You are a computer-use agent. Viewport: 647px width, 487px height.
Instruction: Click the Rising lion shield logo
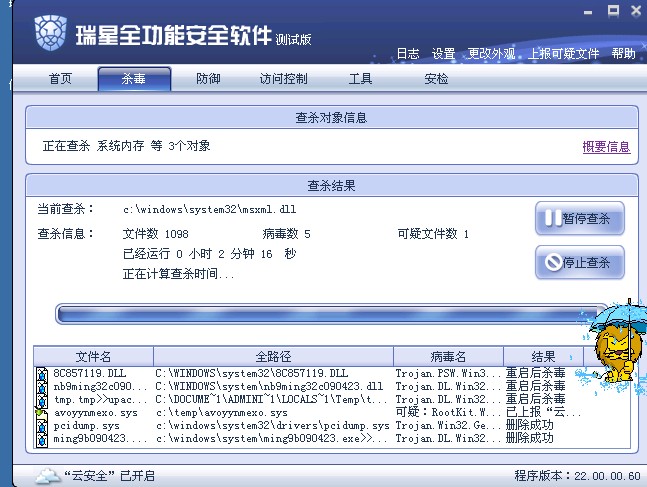[50, 33]
